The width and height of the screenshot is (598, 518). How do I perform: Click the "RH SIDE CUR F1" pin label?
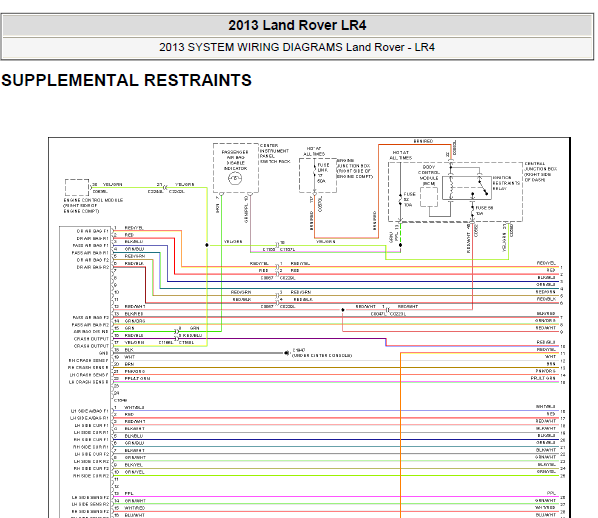tap(91, 440)
